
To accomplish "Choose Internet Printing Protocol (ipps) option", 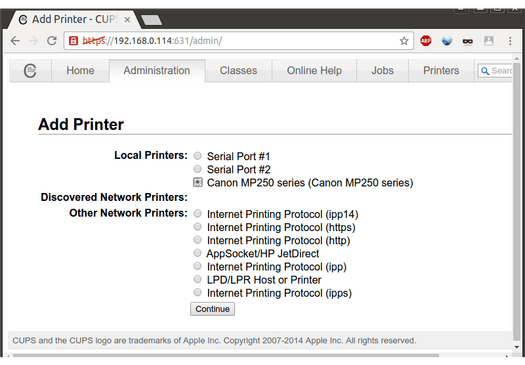I will 198,292.
